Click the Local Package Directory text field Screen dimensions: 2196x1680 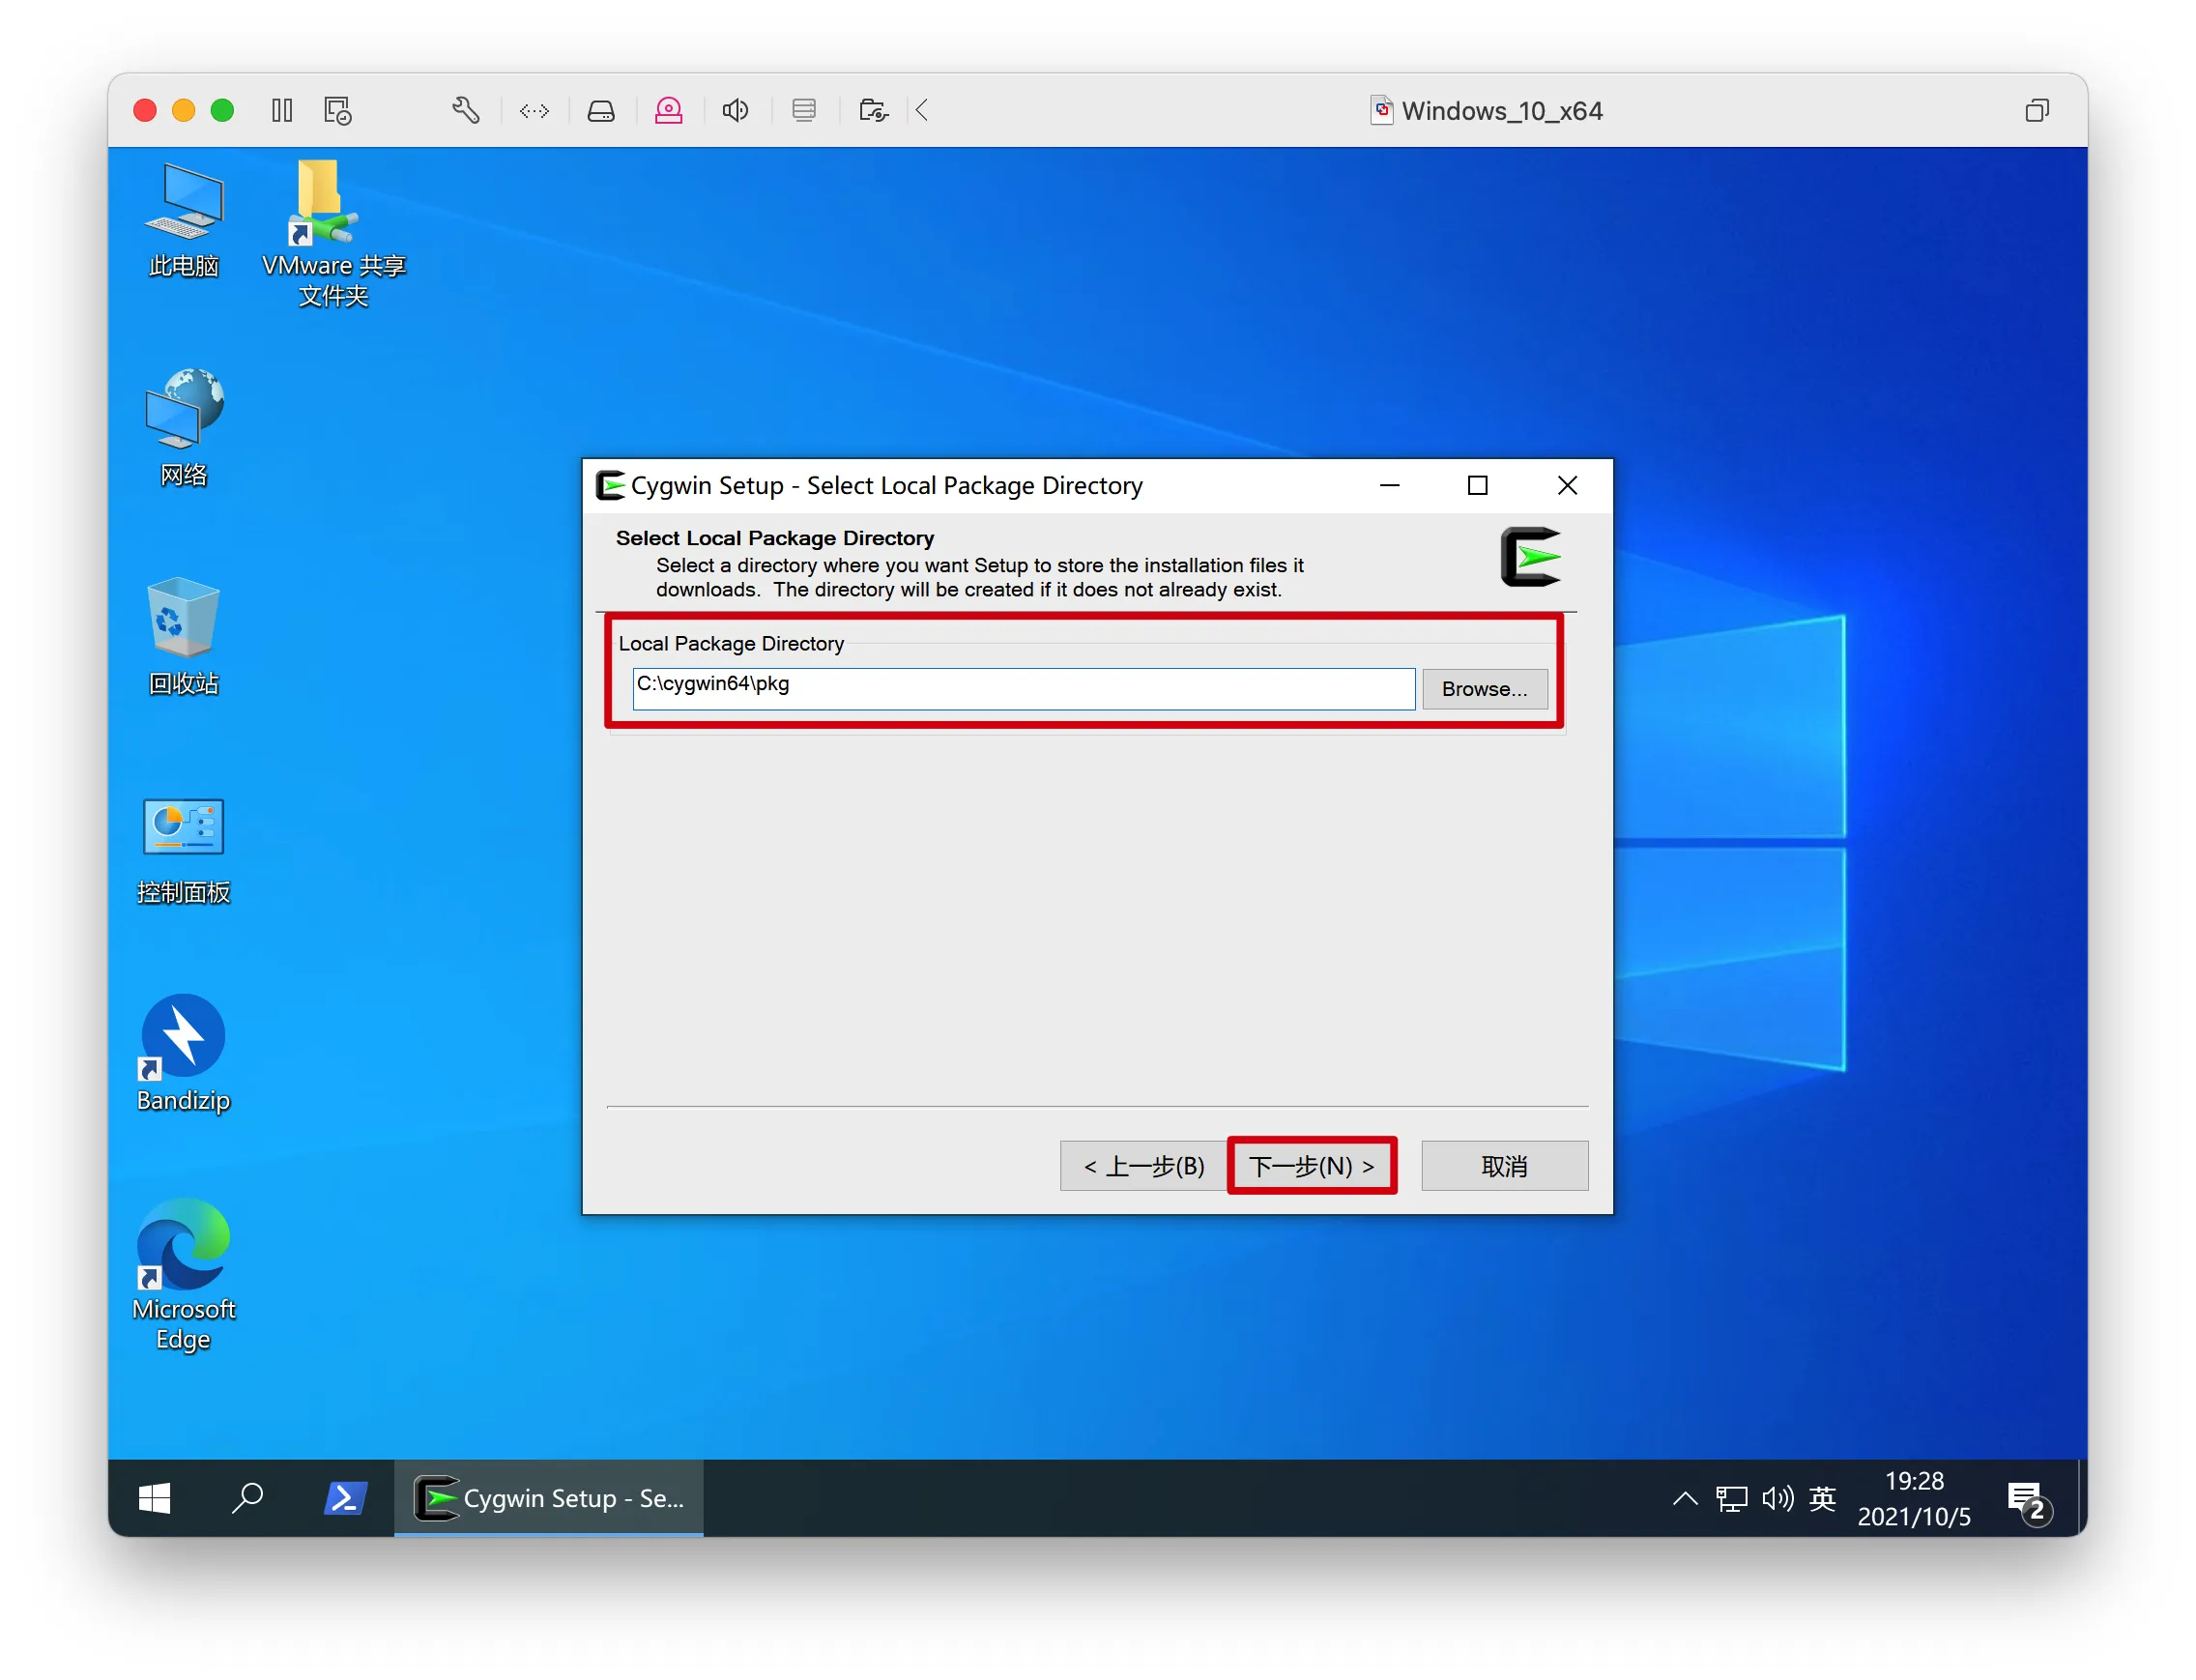pyautogui.click(x=1022, y=687)
